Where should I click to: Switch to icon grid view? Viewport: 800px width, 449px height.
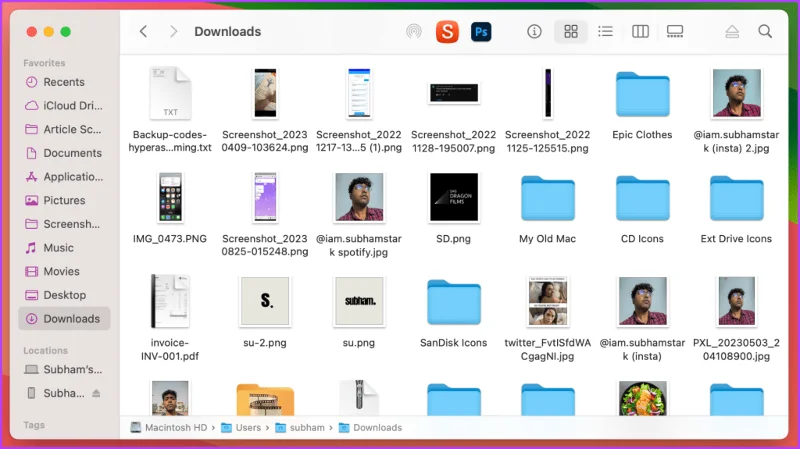[x=571, y=32]
